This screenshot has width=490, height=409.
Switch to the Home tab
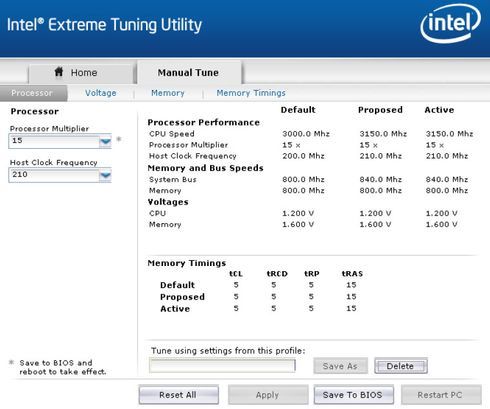[82, 72]
